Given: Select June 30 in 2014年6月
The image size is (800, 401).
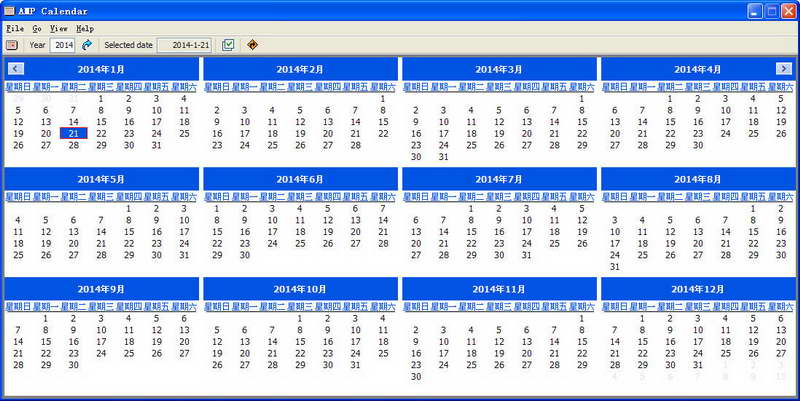Looking at the screenshot, I should click(244, 255).
